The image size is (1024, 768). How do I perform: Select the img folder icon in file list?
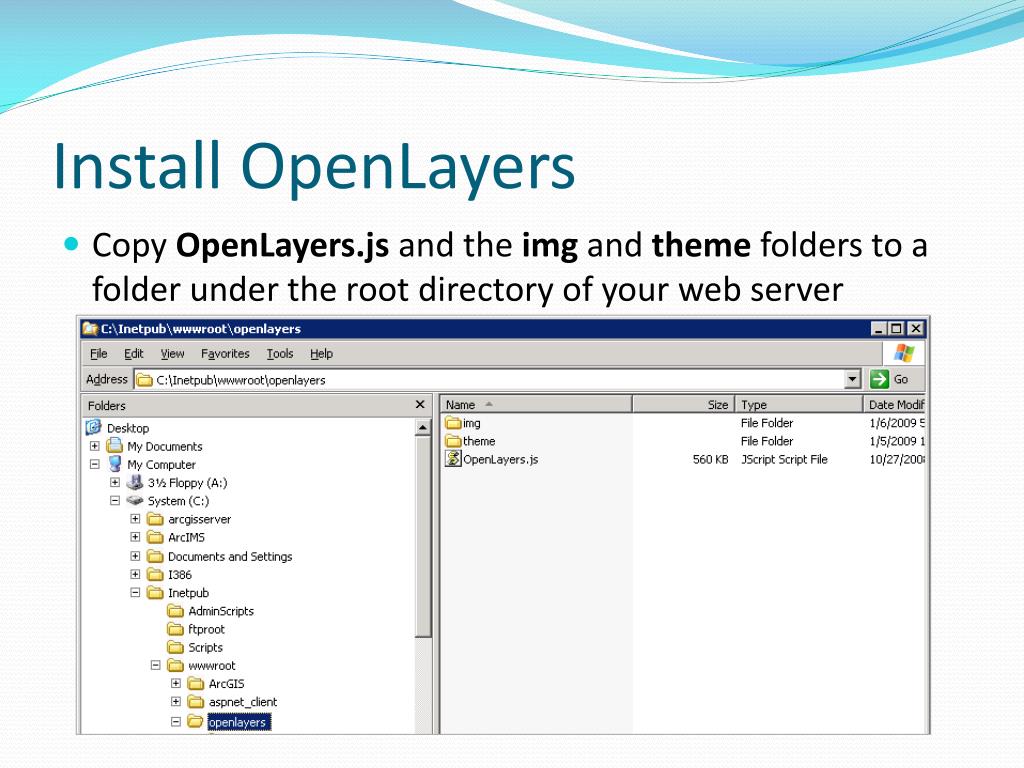point(453,423)
